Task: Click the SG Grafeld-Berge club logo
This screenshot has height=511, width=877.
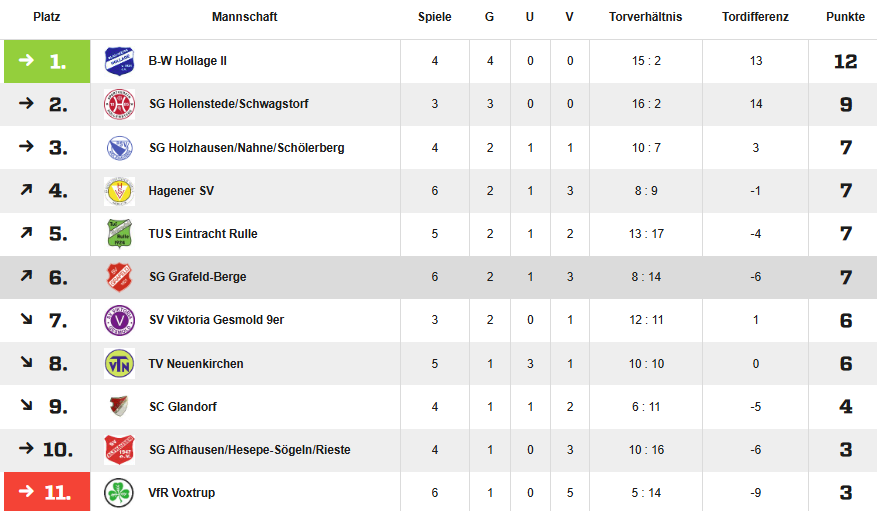Action: click(x=119, y=277)
